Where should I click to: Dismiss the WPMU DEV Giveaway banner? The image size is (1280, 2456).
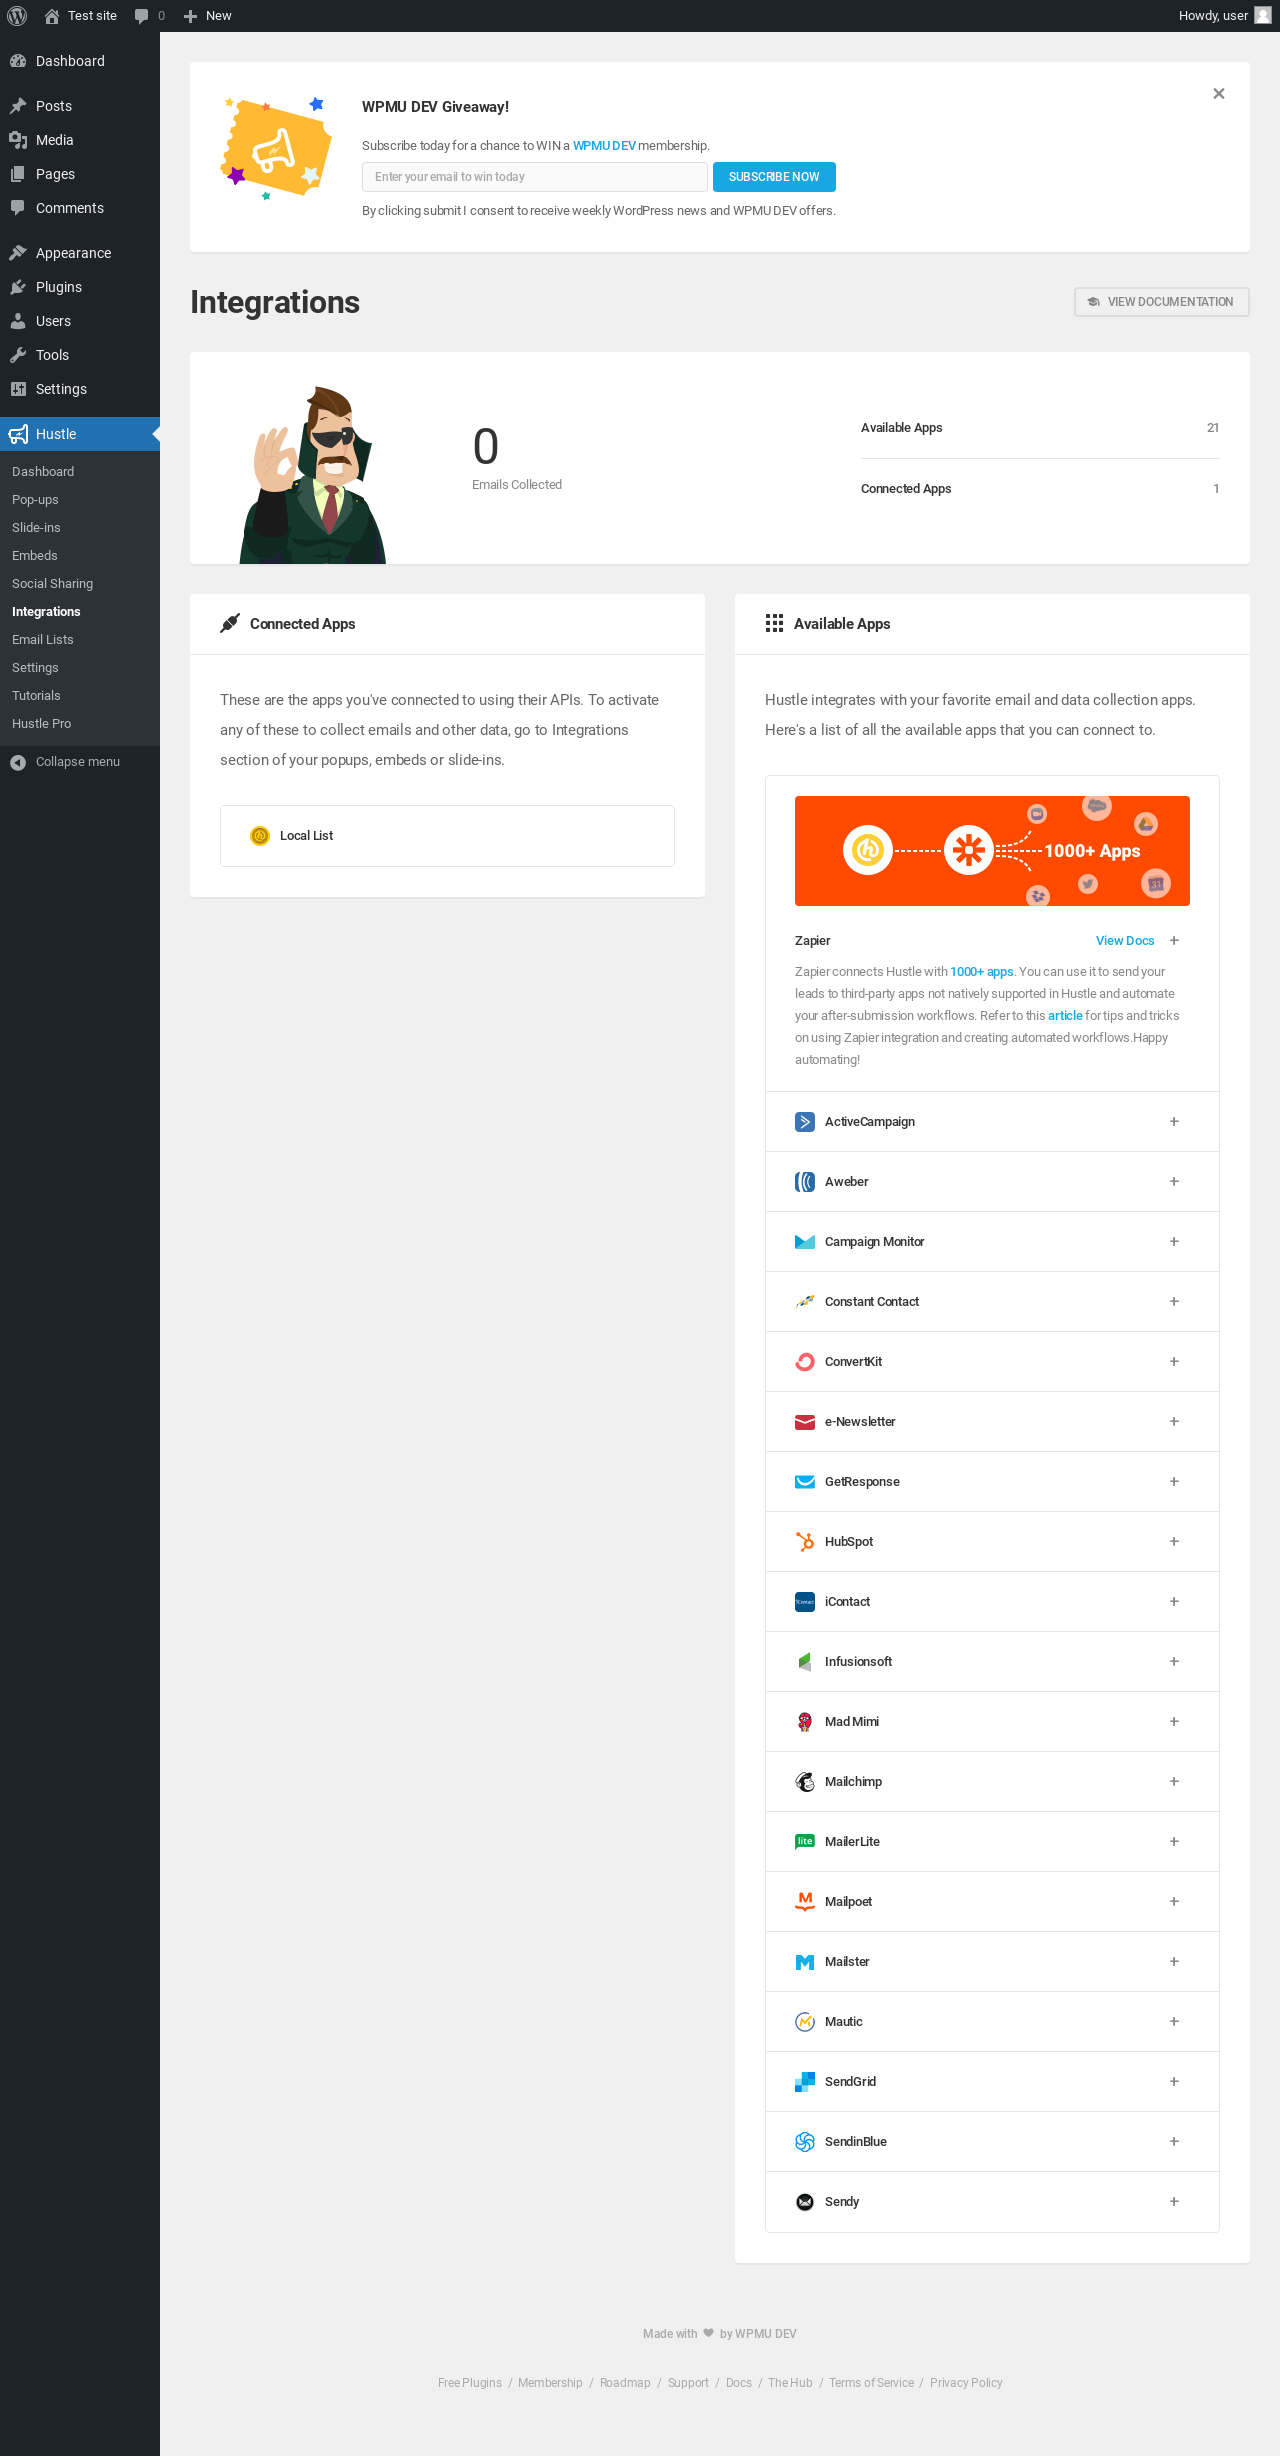tap(1219, 94)
